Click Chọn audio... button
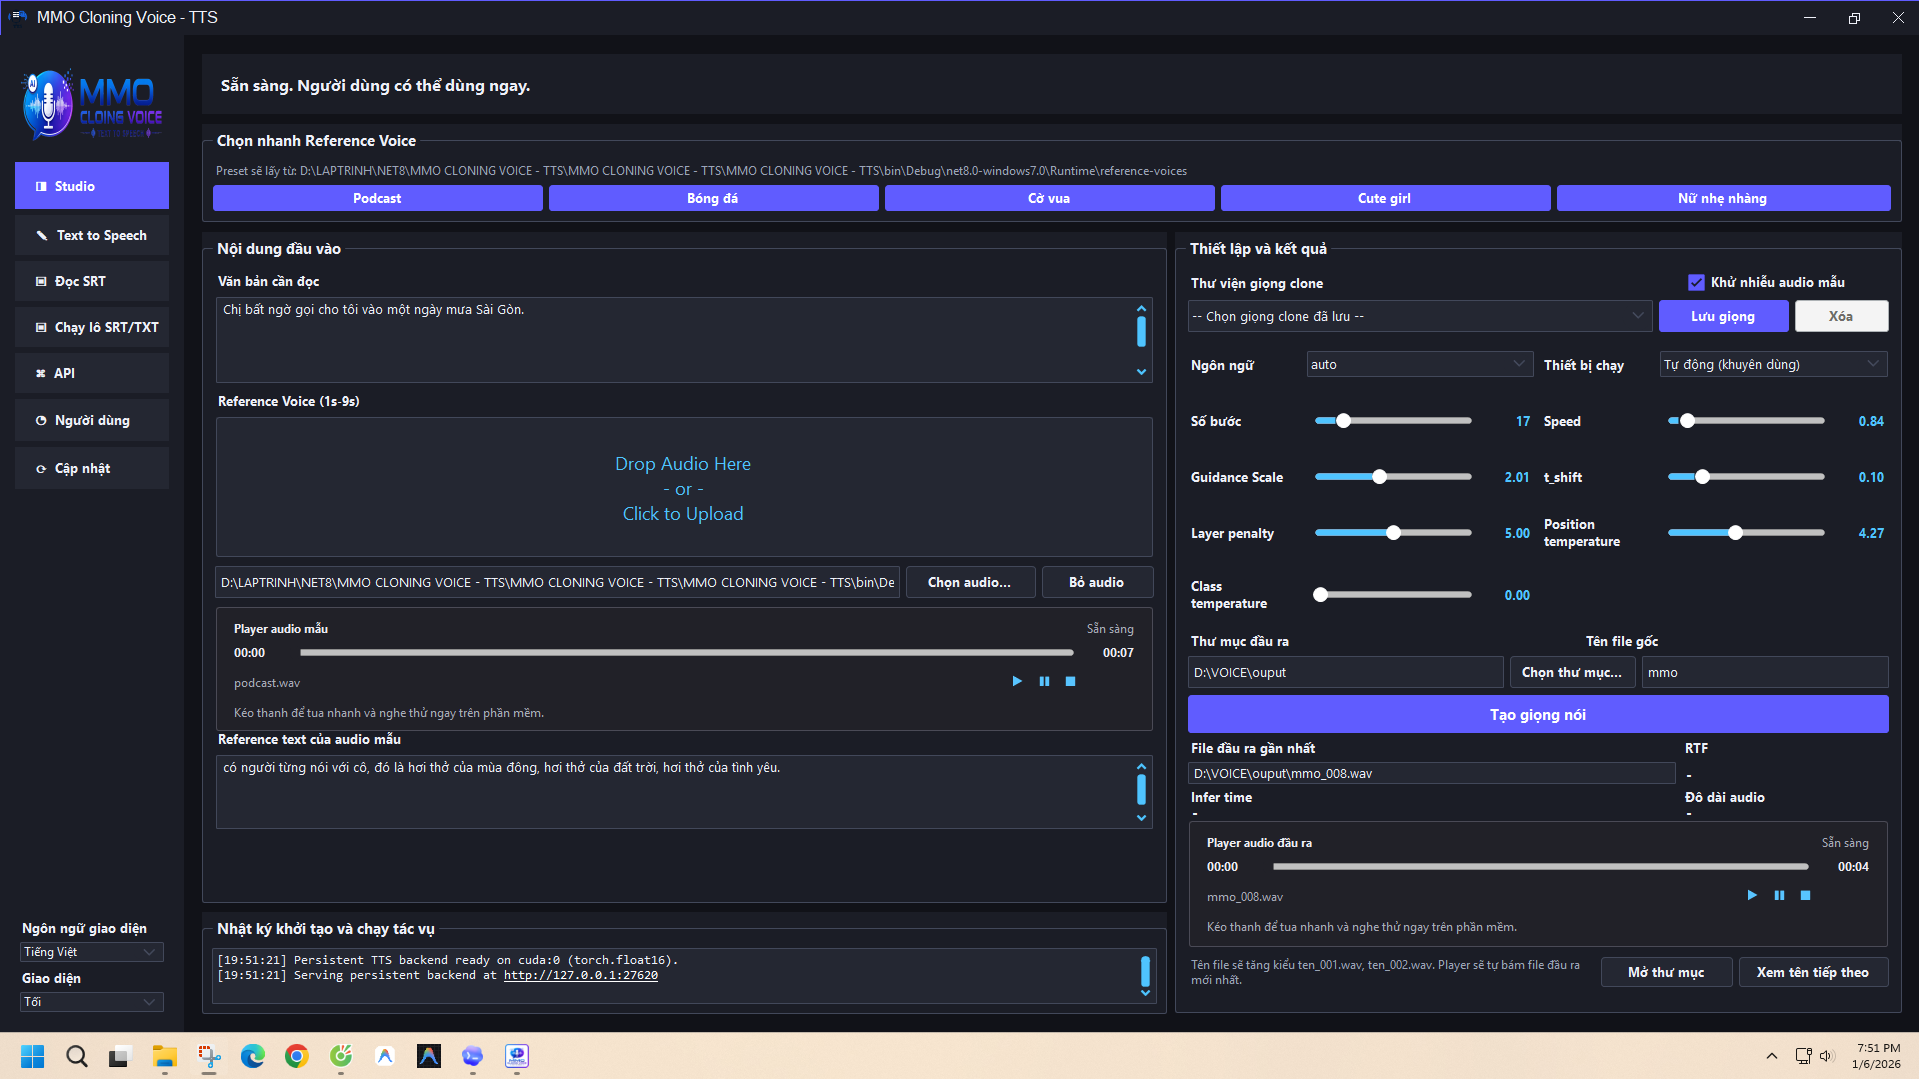This screenshot has width=1919, height=1079. point(970,582)
